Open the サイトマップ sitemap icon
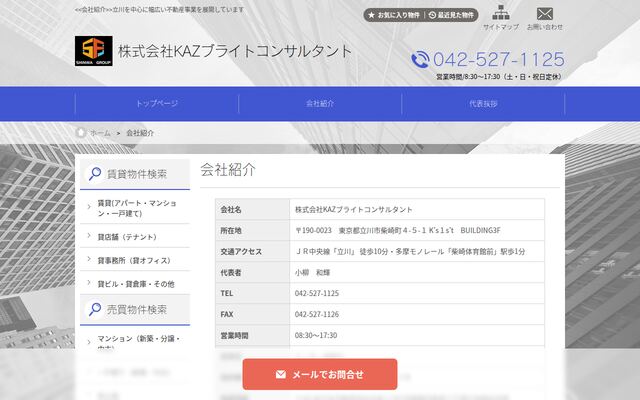The height and width of the screenshot is (400, 640). (x=501, y=13)
